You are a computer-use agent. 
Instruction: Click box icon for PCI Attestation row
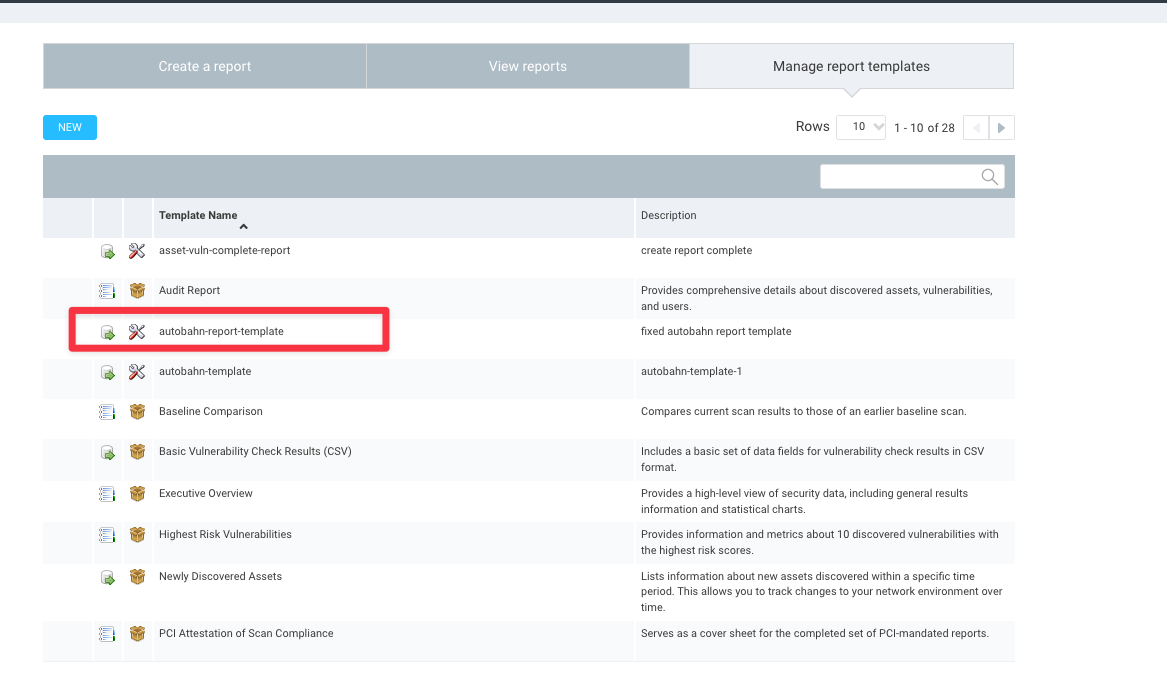point(137,633)
